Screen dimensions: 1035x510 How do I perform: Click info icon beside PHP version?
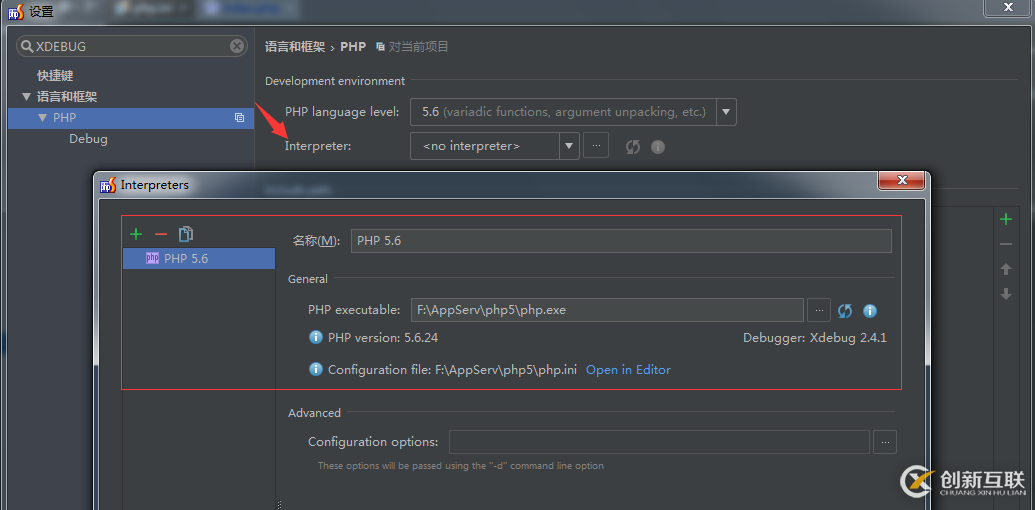click(316, 338)
